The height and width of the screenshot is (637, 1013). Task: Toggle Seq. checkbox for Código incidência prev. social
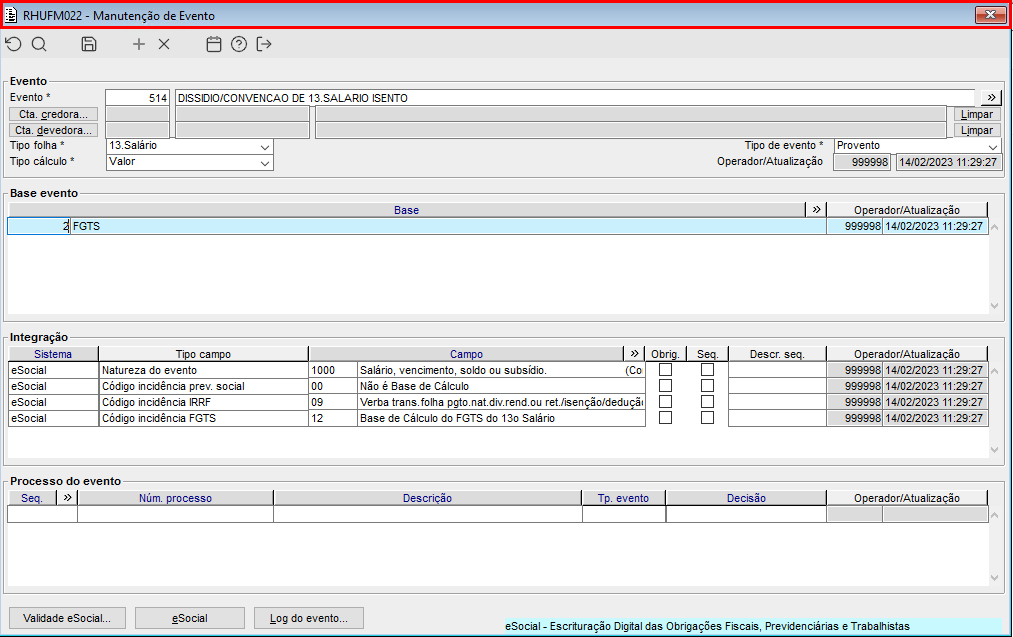707,386
